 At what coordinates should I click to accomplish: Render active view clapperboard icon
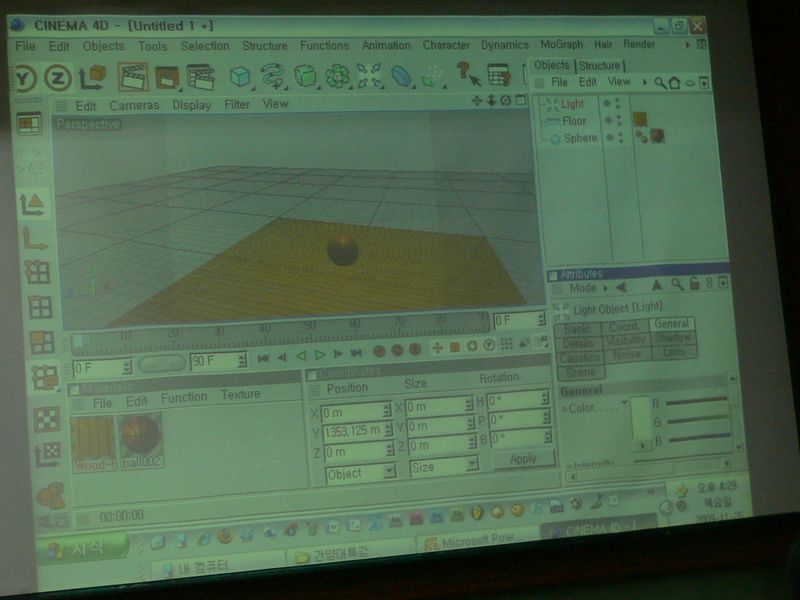tap(133, 78)
